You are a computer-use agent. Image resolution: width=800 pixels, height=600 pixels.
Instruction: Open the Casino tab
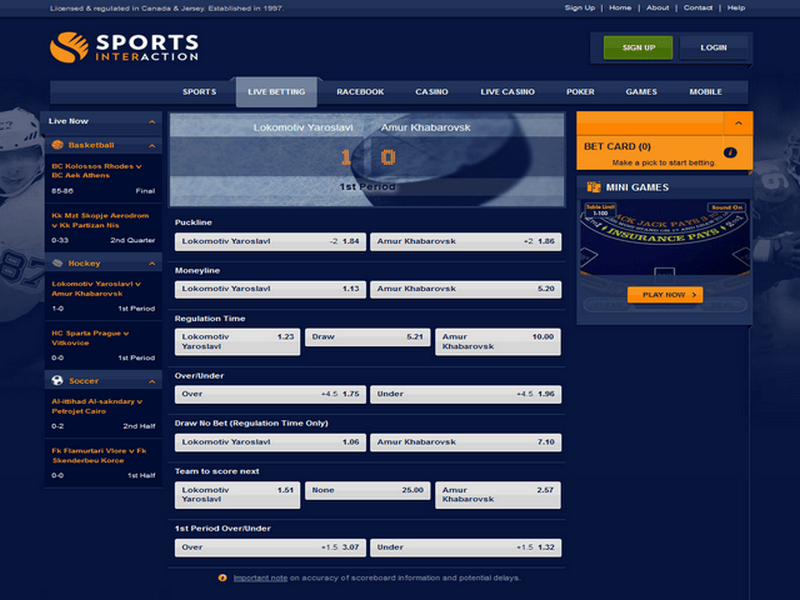click(432, 92)
